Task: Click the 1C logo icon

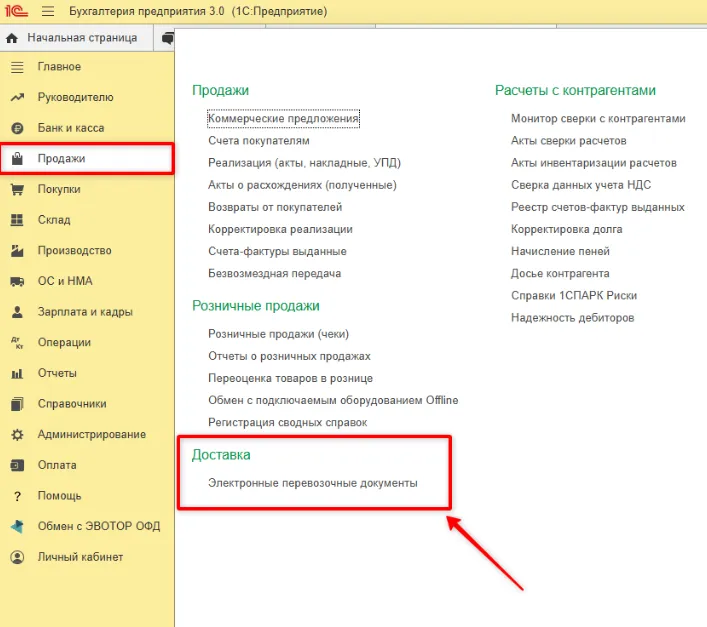Action: [x=16, y=10]
